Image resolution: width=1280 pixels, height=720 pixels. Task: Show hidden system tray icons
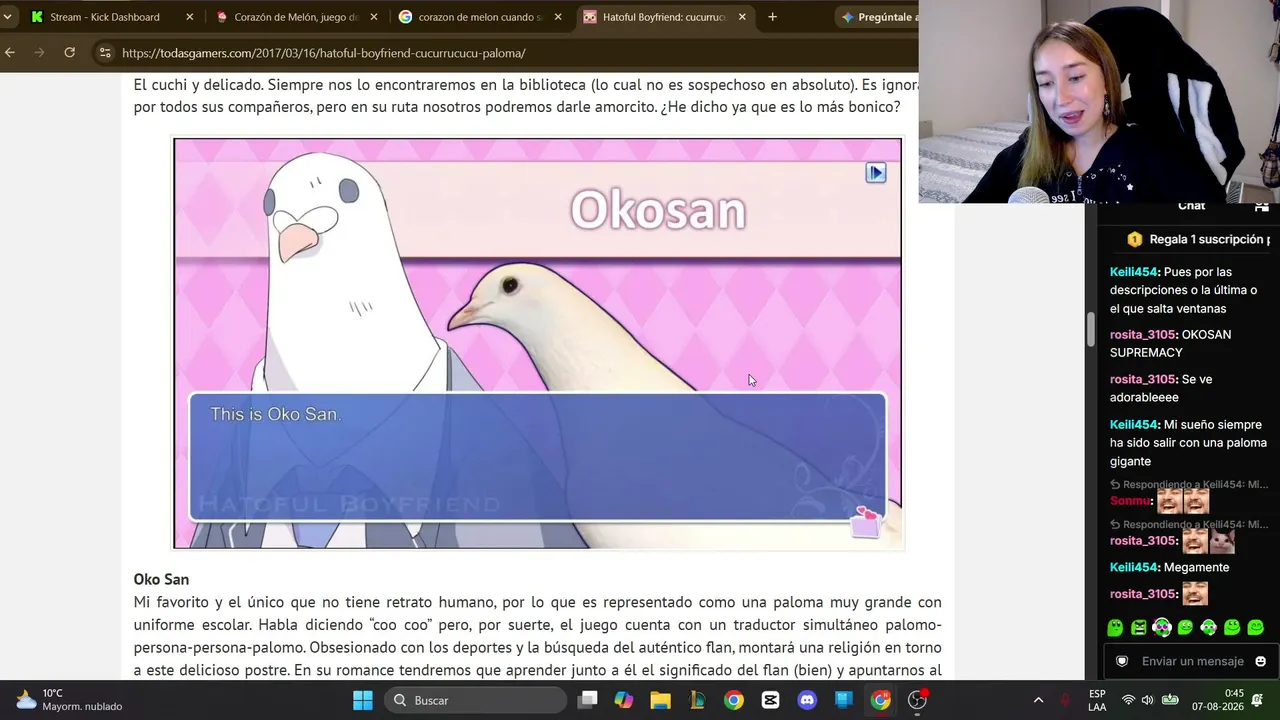click(x=1038, y=700)
